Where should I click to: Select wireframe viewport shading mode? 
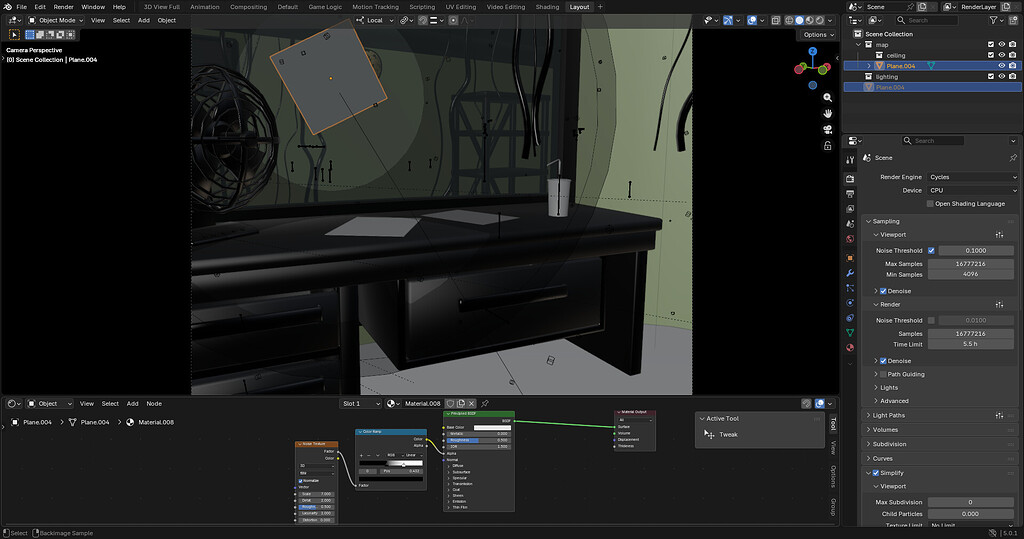pos(789,20)
